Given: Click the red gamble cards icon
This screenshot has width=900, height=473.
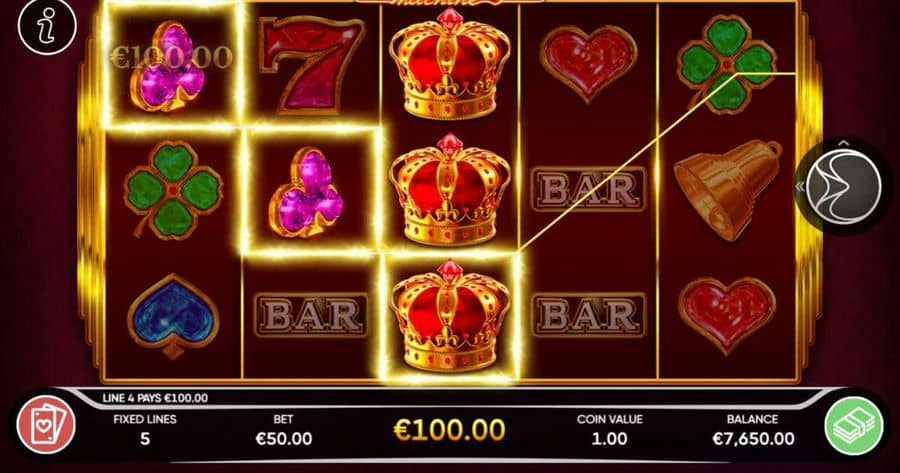Looking at the screenshot, I should tap(46, 425).
